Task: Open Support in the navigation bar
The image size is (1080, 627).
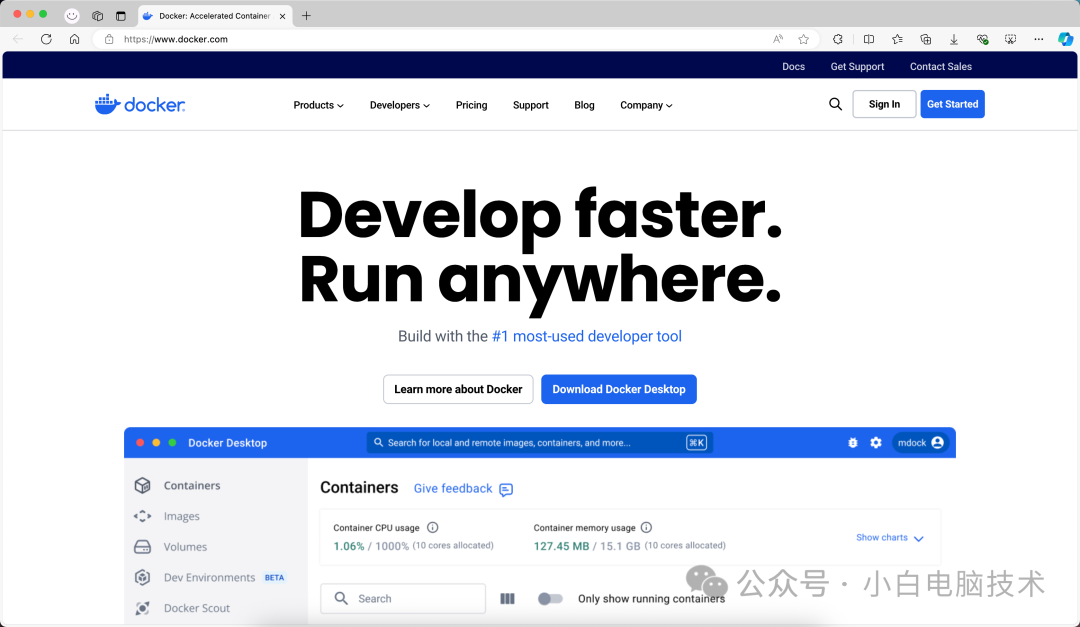Action: tap(530, 105)
